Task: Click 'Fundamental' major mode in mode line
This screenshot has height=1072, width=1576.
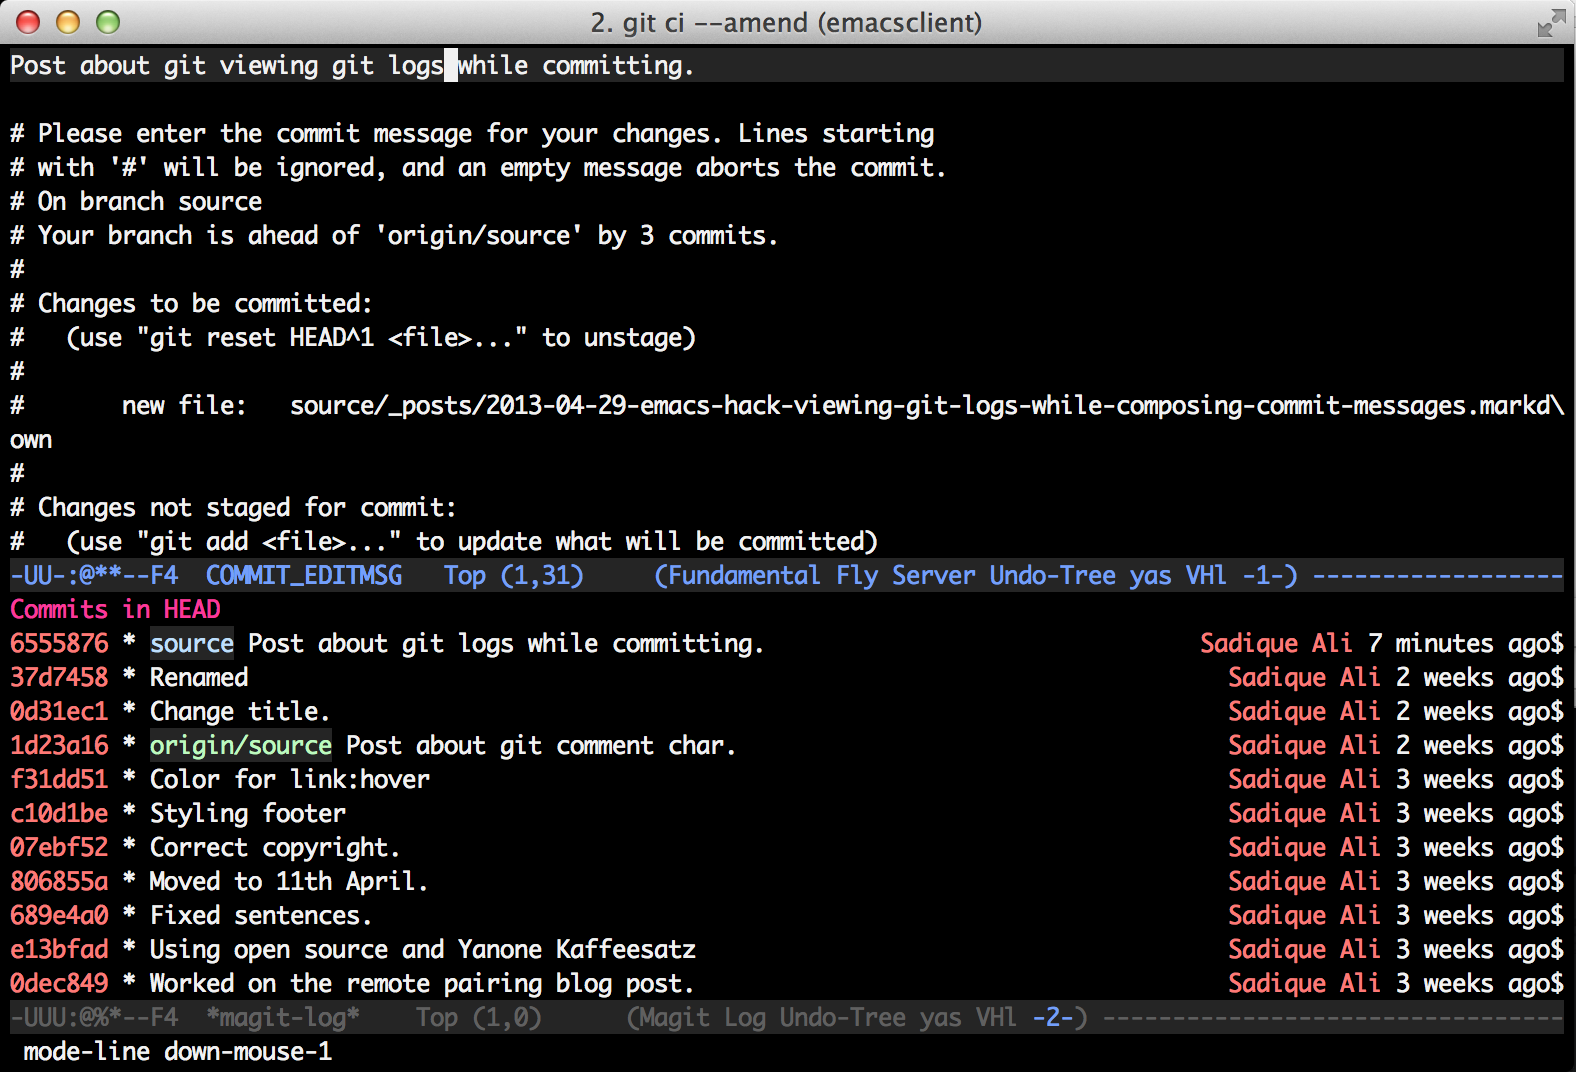Action: tap(744, 575)
